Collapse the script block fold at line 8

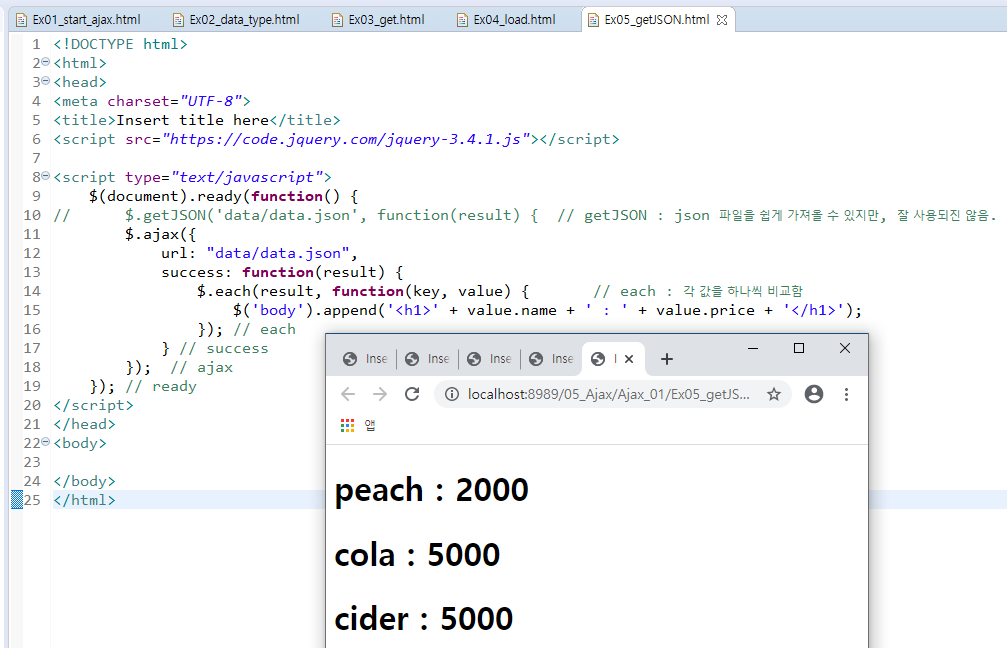pos(46,176)
